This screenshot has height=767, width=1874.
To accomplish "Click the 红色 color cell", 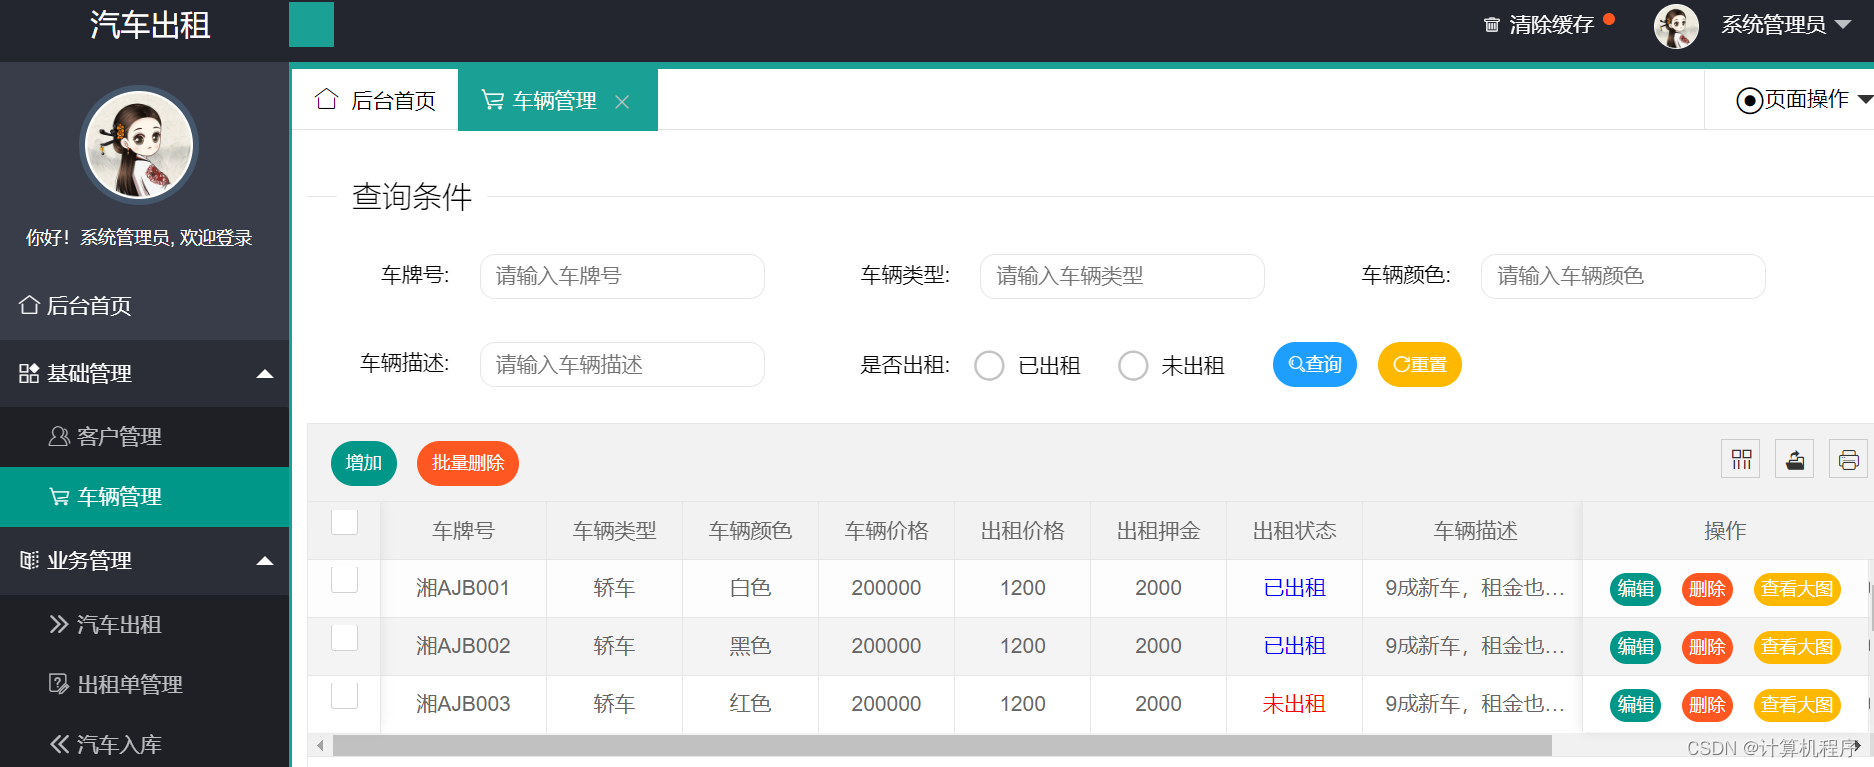I will coord(750,704).
